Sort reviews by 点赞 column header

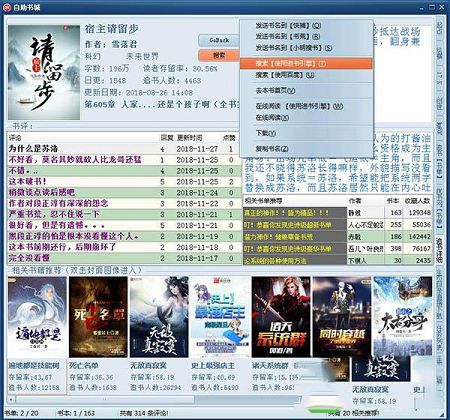pyautogui.click(x=229, y=138)
